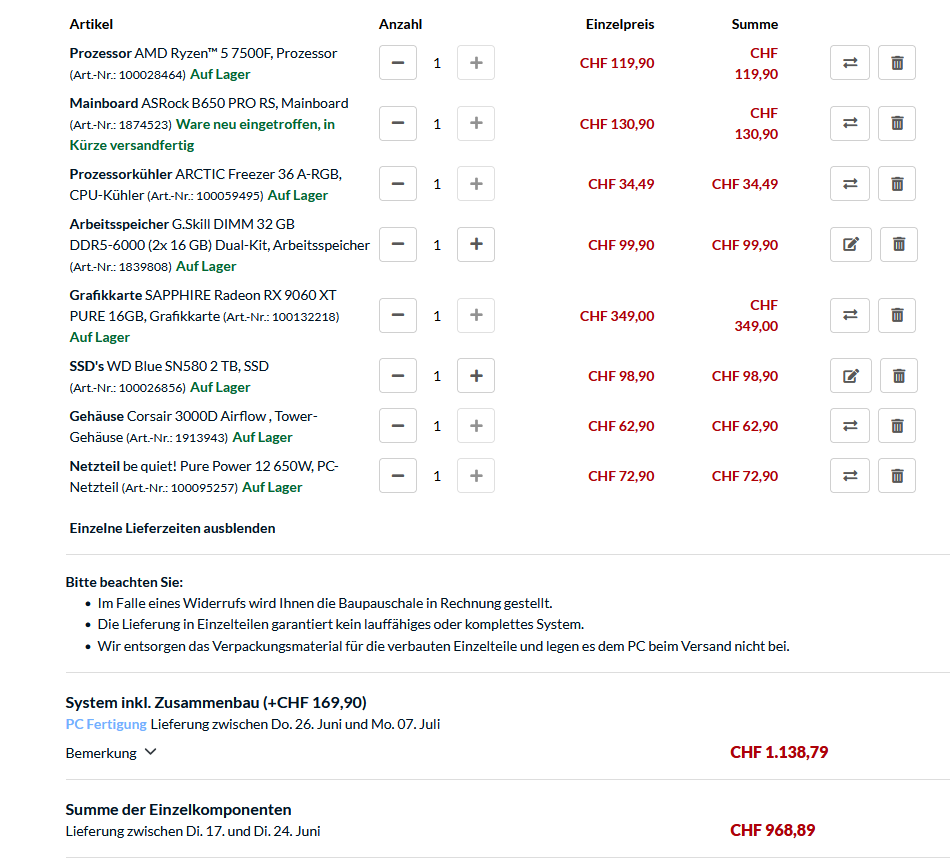Expand the Bemerkung section
This screenshot has height=859, width=950.
[111, 753]
